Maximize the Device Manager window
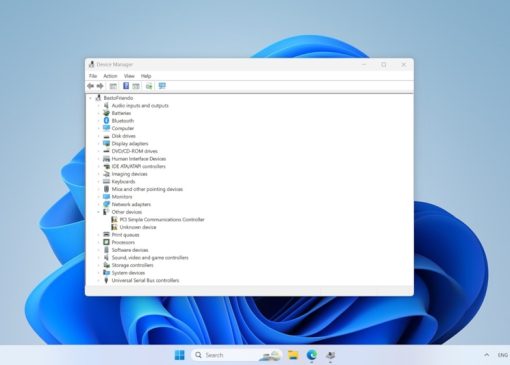Viewport: 510px width, 365px height. [384, 65]
